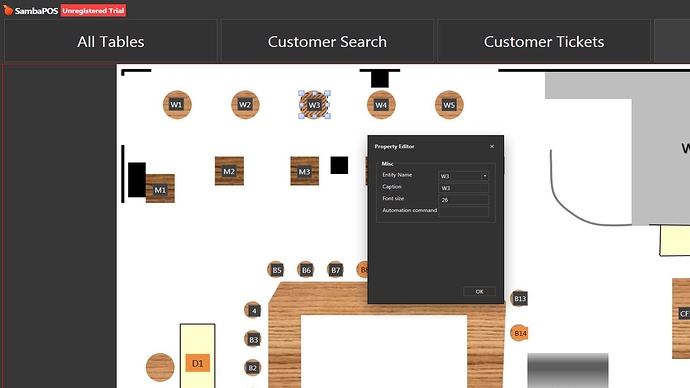The image size is (690, 388).
Task: Open the Entity Name dropdown arrow
Action: (484, 176)
